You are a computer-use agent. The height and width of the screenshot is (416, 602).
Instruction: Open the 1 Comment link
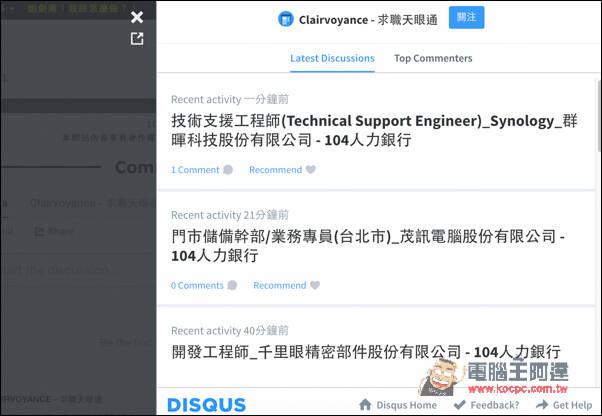[195, 170]
